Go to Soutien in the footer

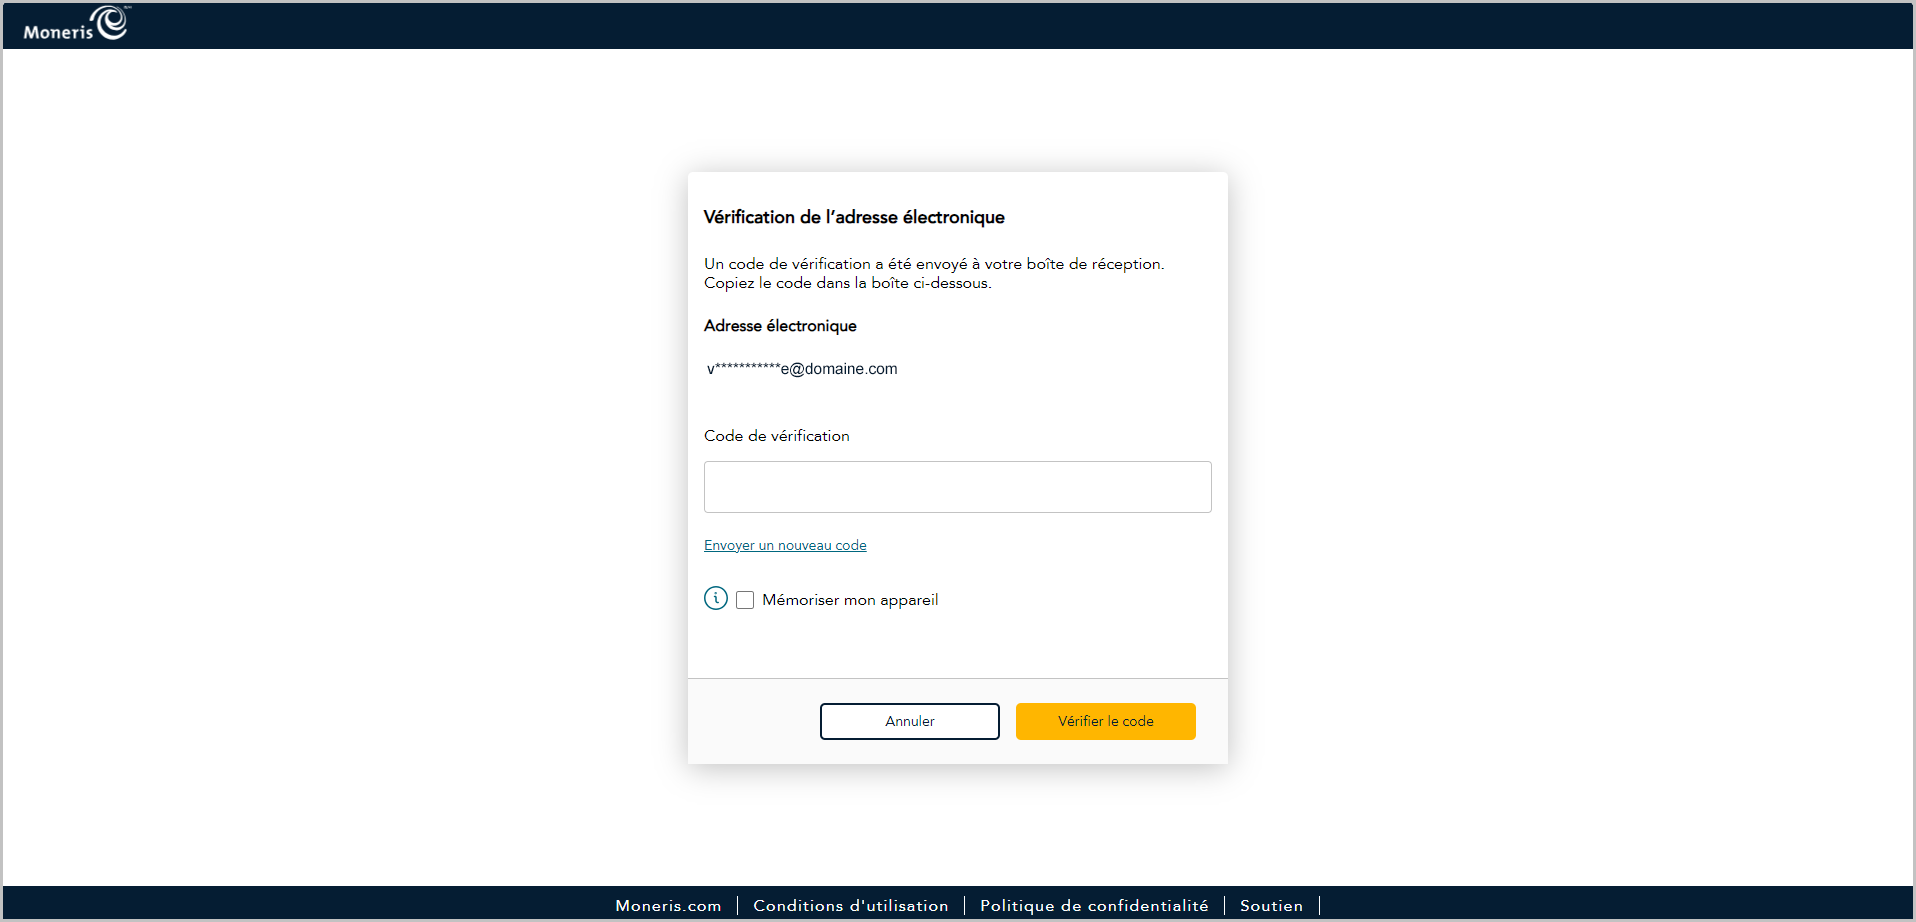tap(1271, 905)
